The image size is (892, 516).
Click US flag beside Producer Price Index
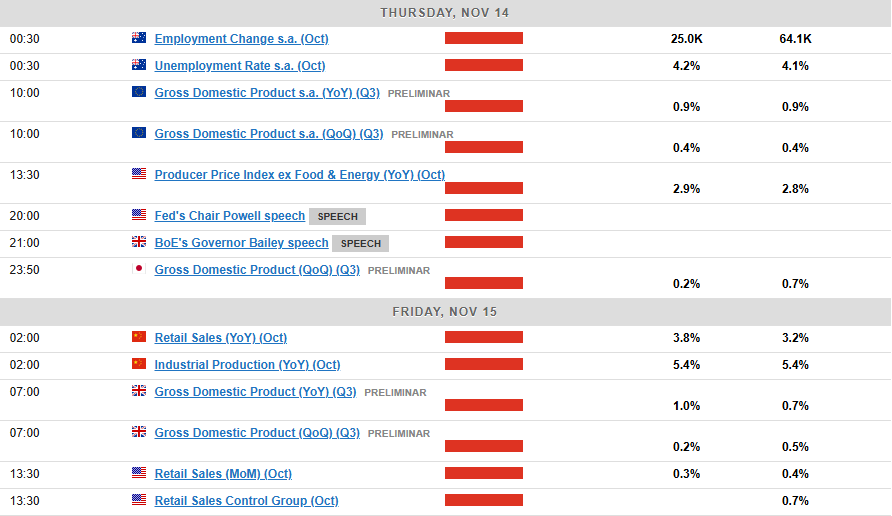(x=139, y=174)
